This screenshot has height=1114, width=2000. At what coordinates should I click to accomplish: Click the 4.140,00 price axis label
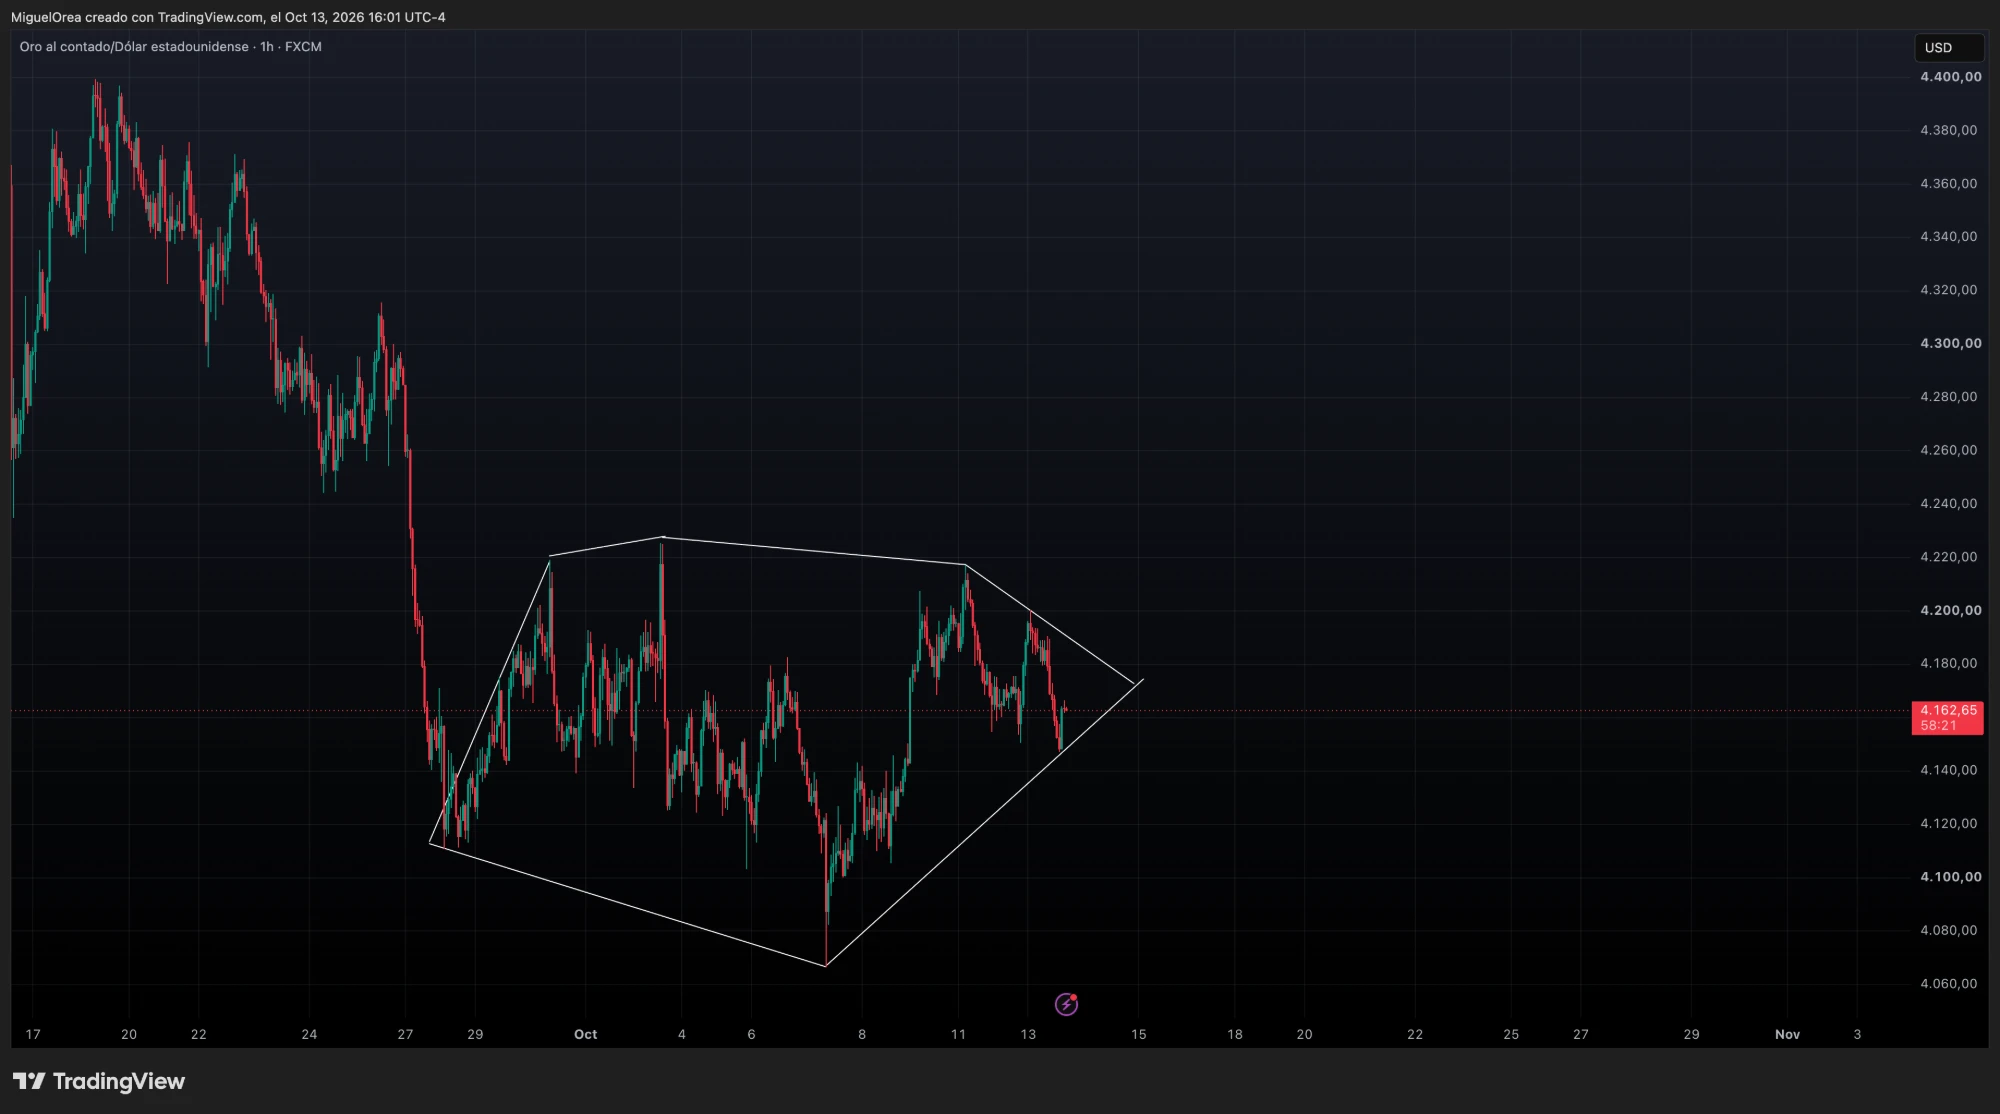click(x=1948, y=770)
